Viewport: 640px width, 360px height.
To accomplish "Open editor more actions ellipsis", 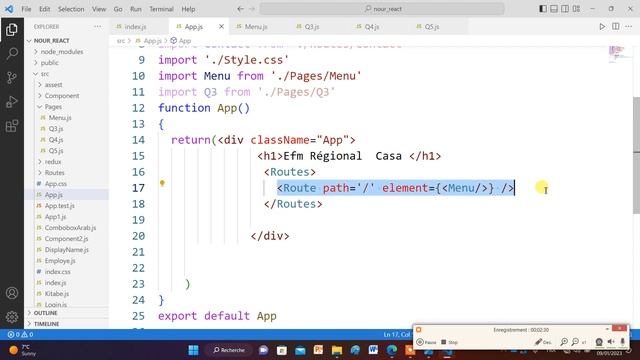I will pyautogui.click(x=629, y=27).
